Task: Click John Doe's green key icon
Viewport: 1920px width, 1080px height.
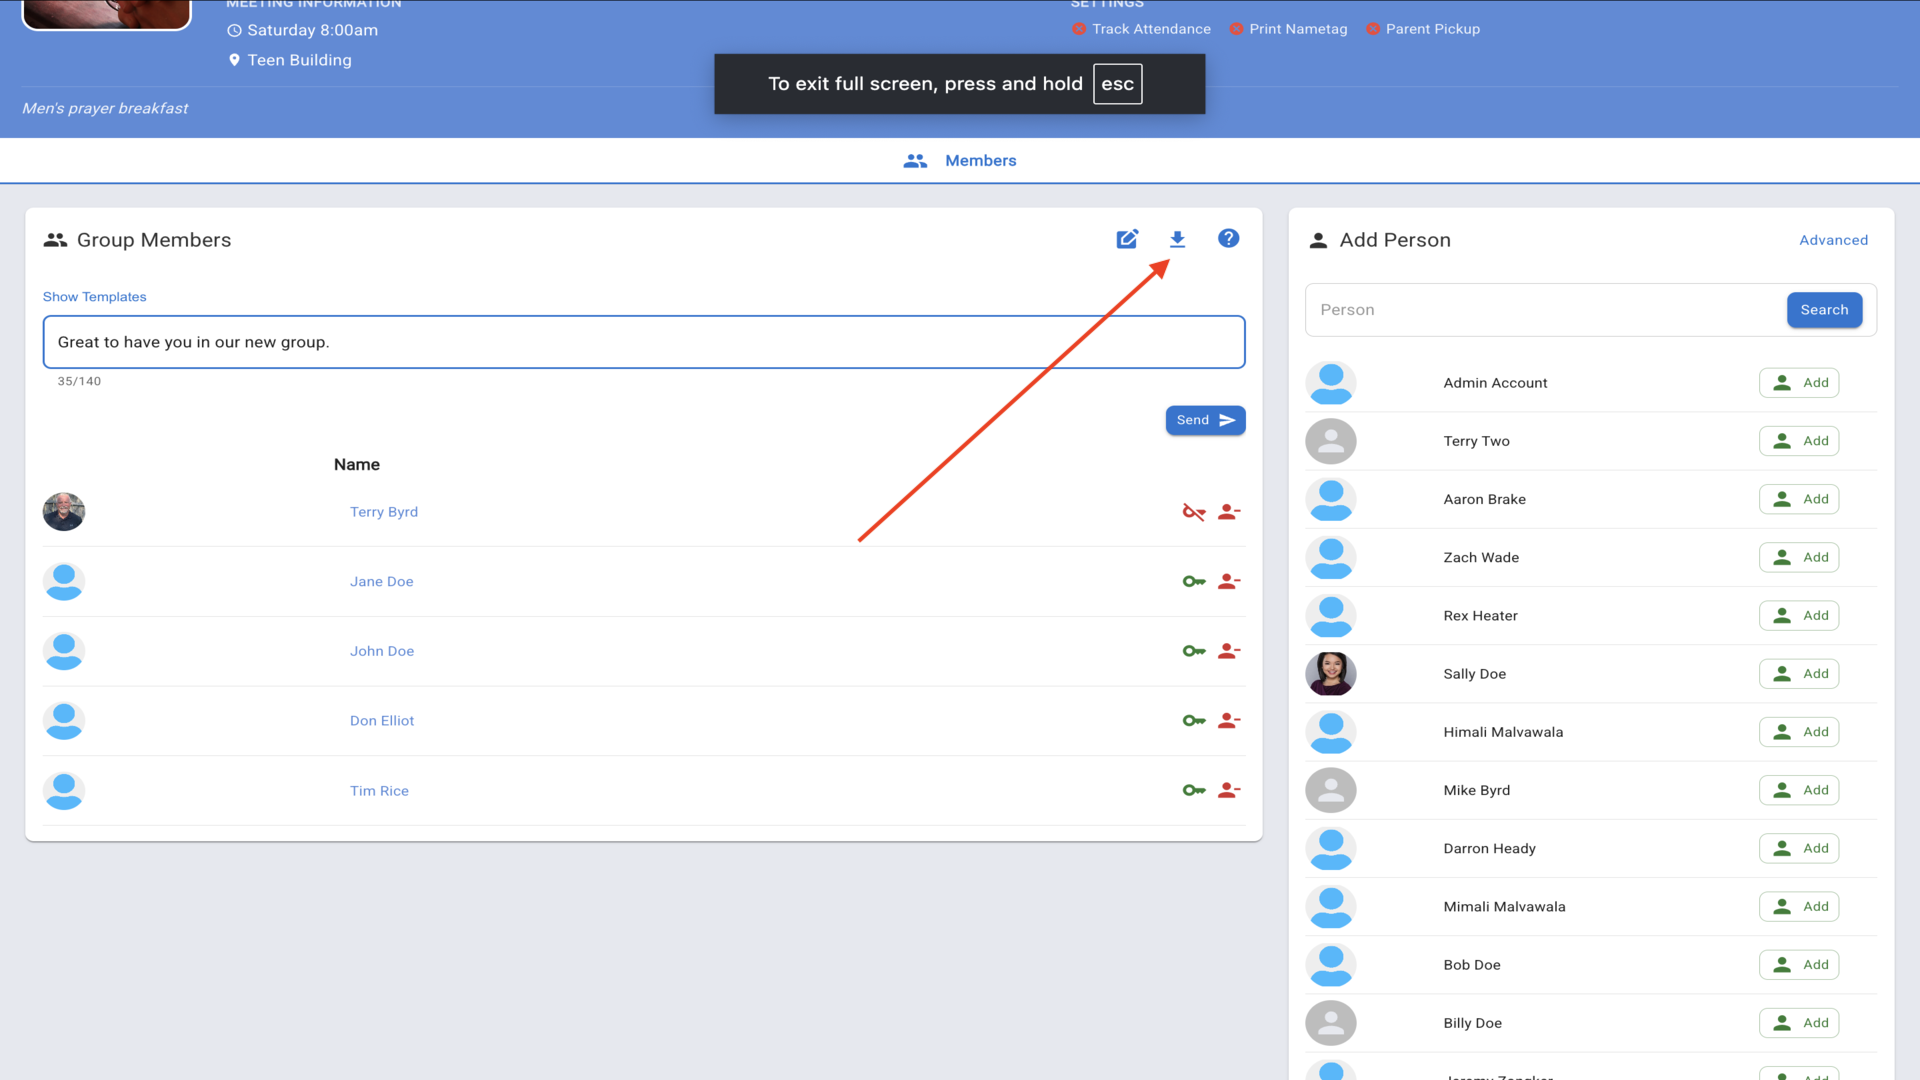Action: (1193, 651)
